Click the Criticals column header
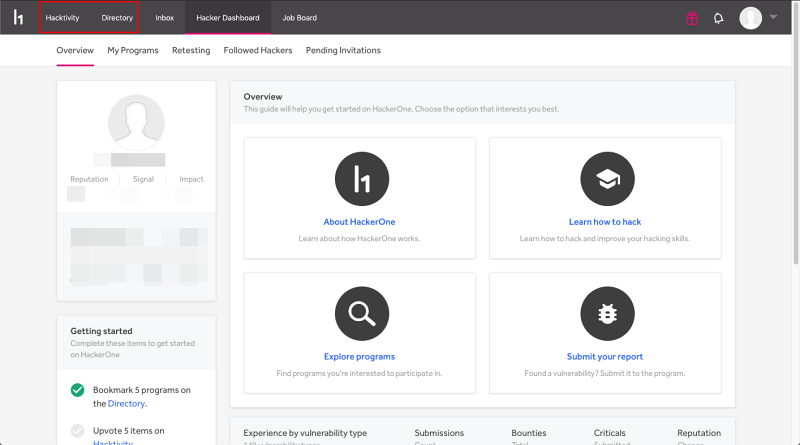This screenshot has width=800, height=445. (609, 433)
